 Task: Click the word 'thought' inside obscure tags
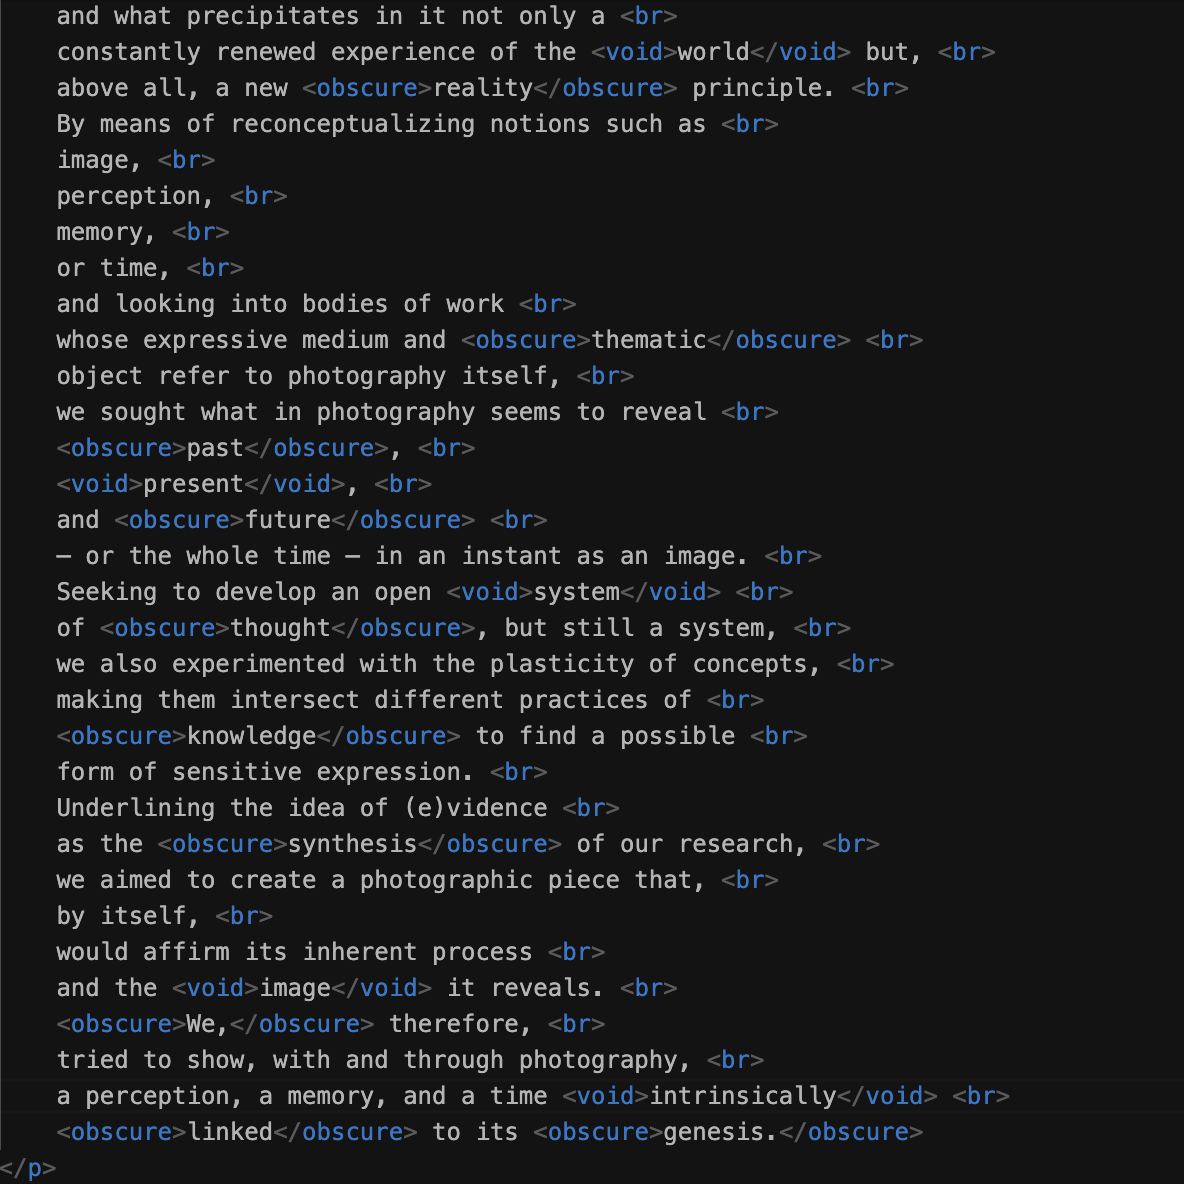280,628
